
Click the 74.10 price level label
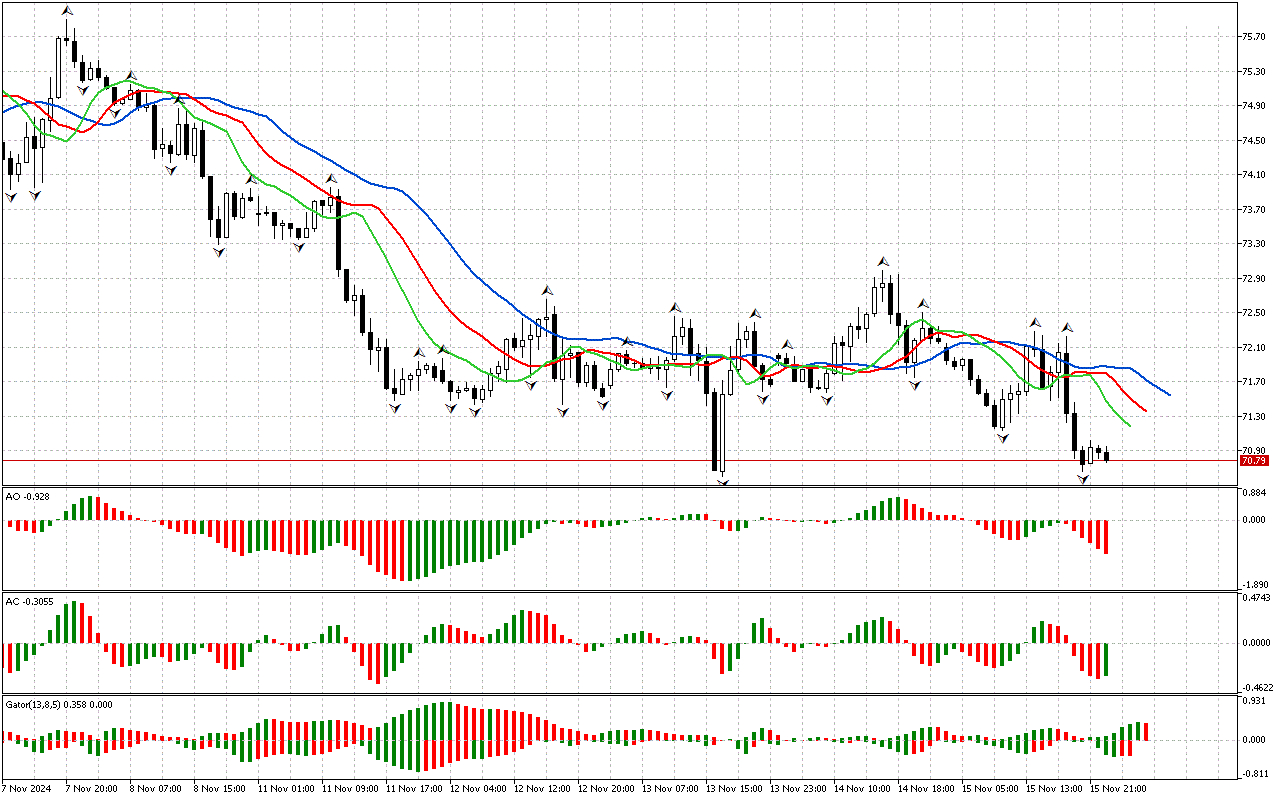[1252, 175]
